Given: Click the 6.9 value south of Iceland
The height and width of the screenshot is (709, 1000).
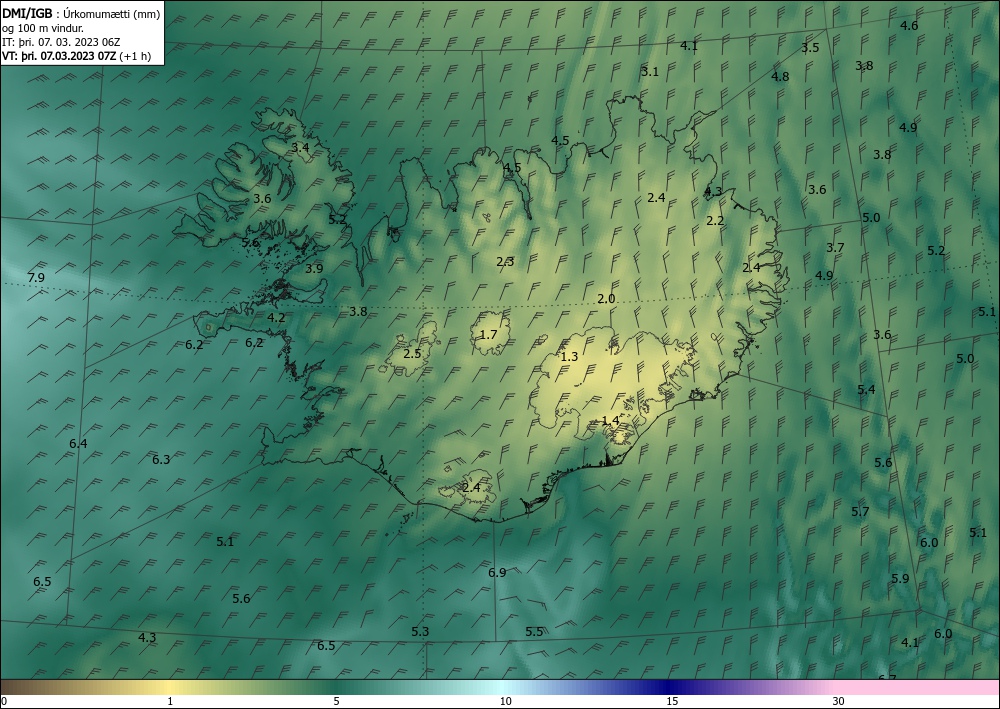Looking at the screenshot, I should [497, 573].
